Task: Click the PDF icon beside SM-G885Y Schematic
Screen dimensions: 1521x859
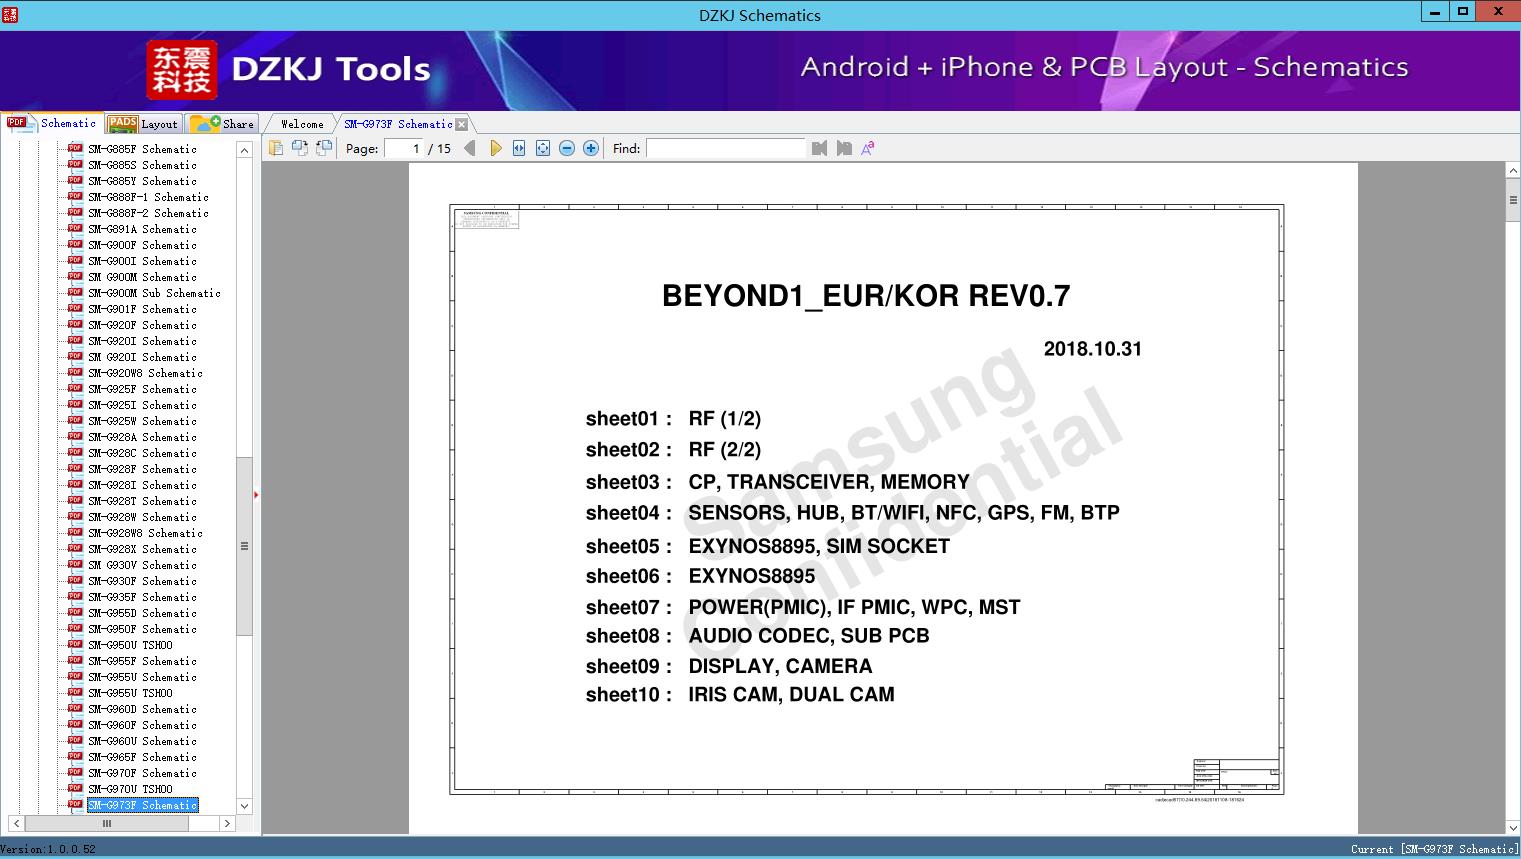Action: (75, 180)
